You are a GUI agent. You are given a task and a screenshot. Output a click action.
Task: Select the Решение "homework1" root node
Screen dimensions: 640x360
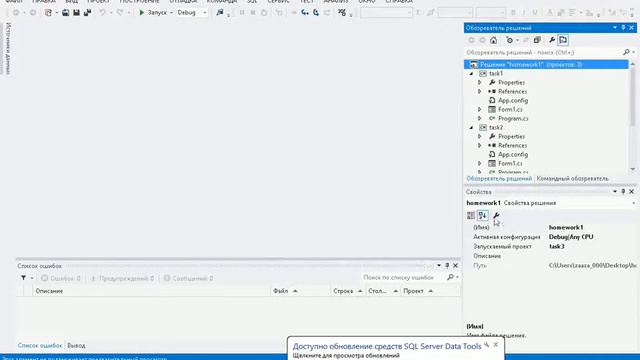[x=546, y=64]
